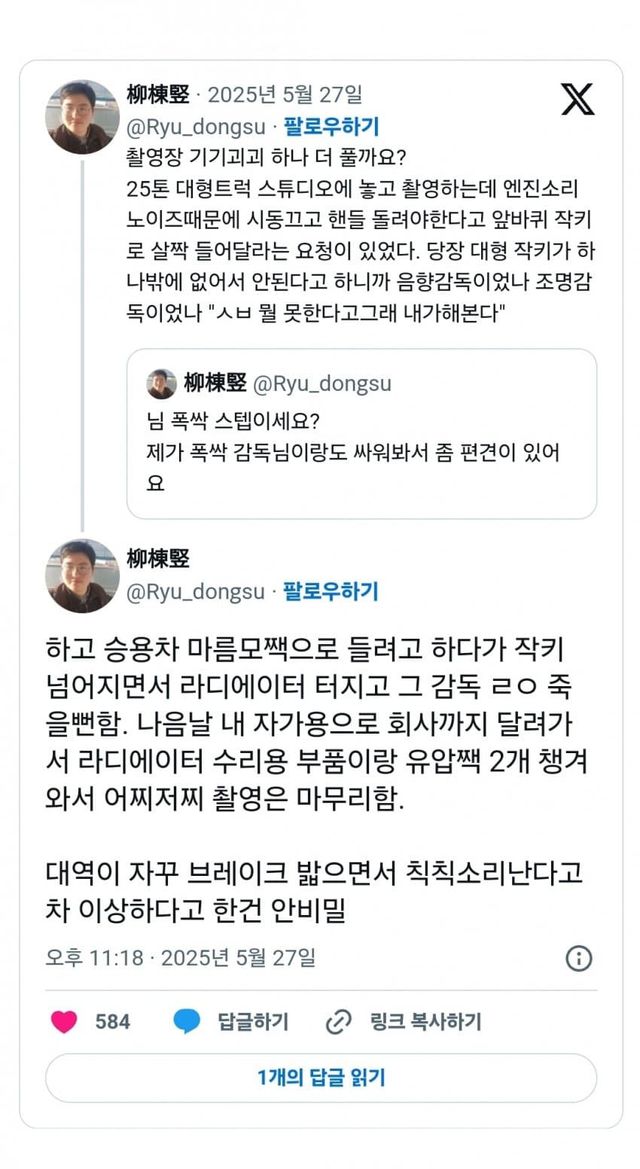The image size is (640, 1169).
Task: Click the small avatar in the quoted tweet
Action: tap(161, 383)
